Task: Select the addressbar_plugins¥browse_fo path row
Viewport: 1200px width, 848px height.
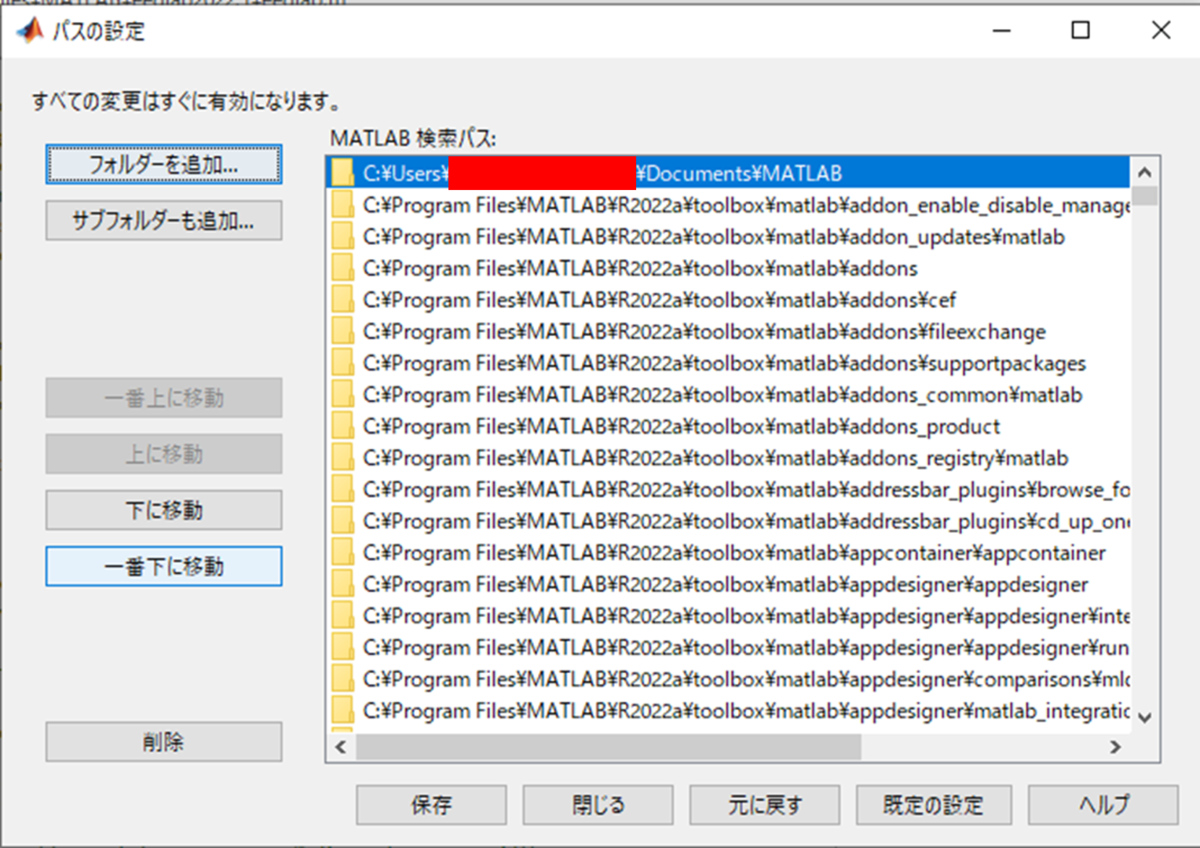Action: (730, 490)
